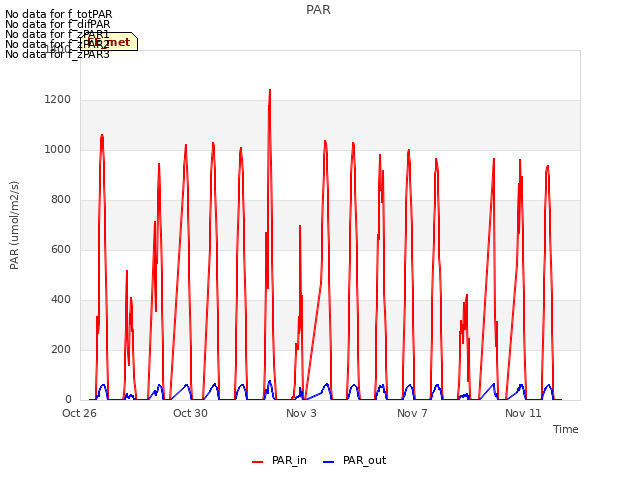Click the yellow EE_met annotation box

click(109, 42)
